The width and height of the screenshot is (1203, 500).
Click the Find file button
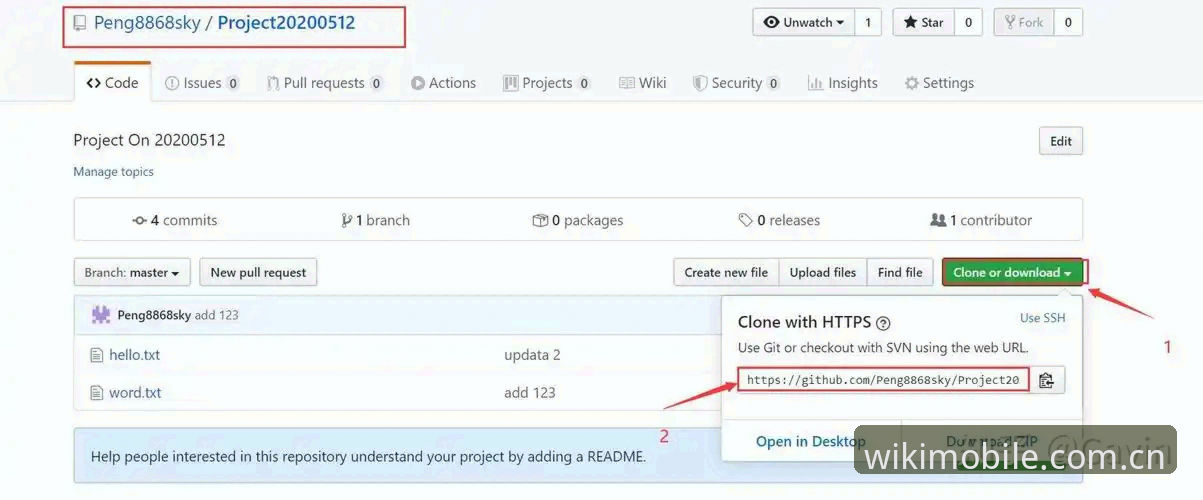click(x=900, y=272)
